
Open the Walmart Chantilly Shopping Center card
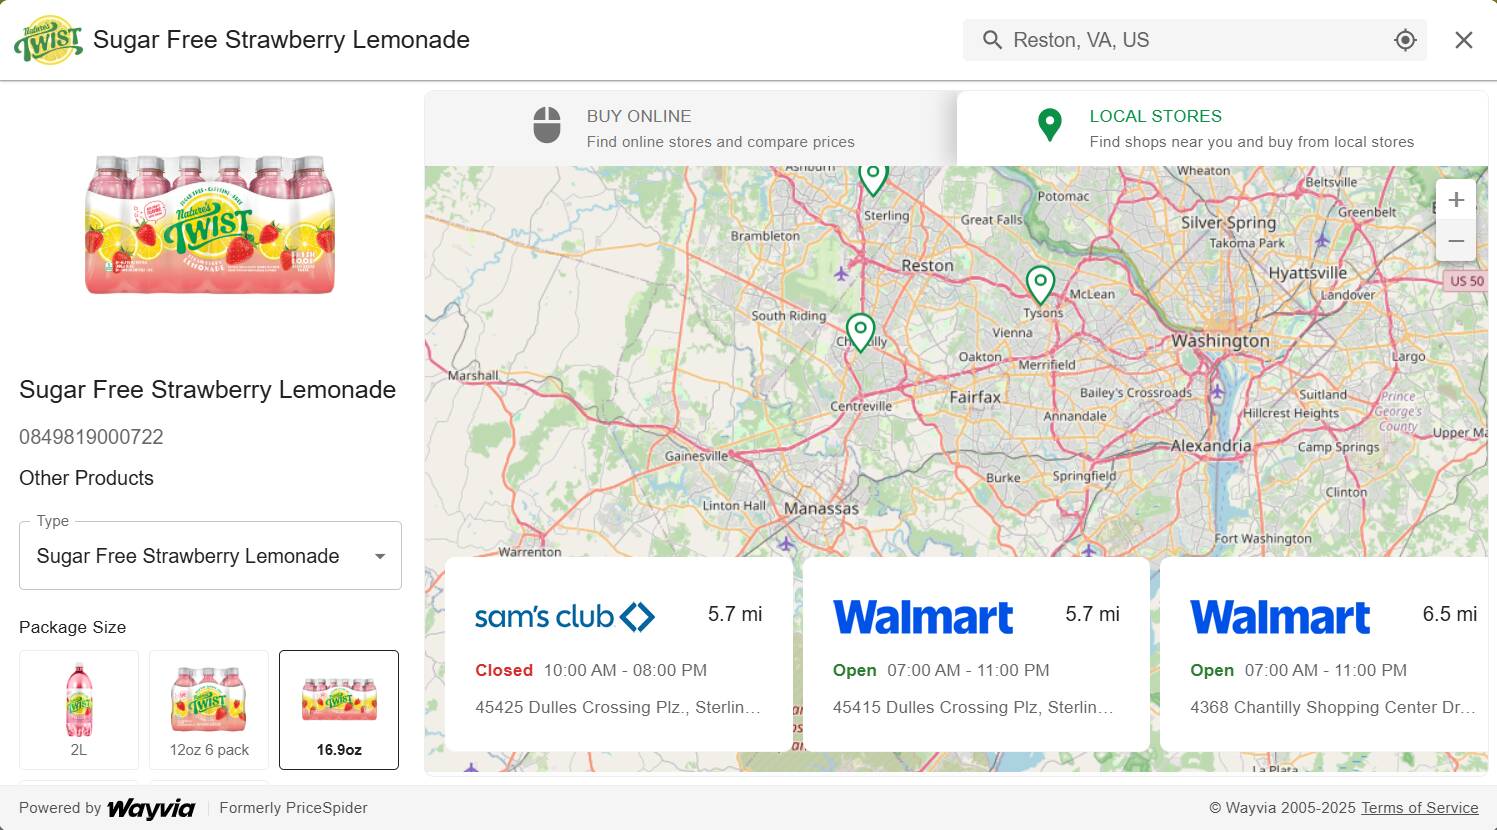pos(1324,654)
